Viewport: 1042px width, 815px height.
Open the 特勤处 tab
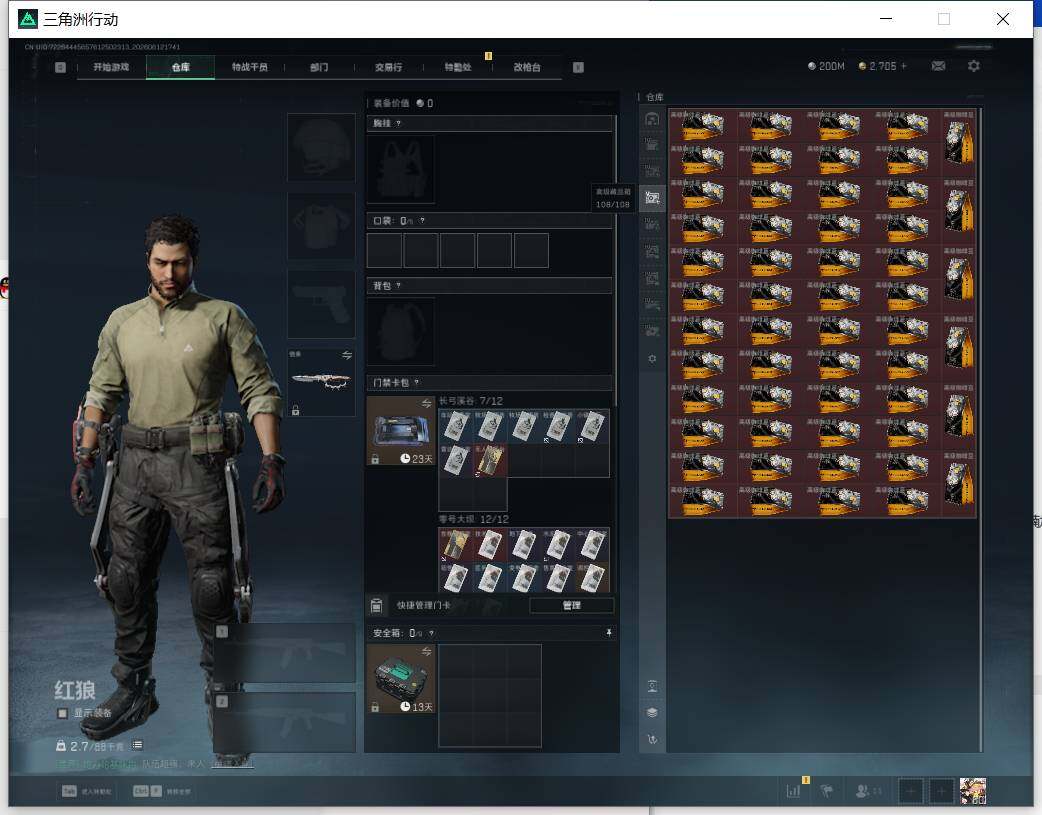tap(458, 67)
